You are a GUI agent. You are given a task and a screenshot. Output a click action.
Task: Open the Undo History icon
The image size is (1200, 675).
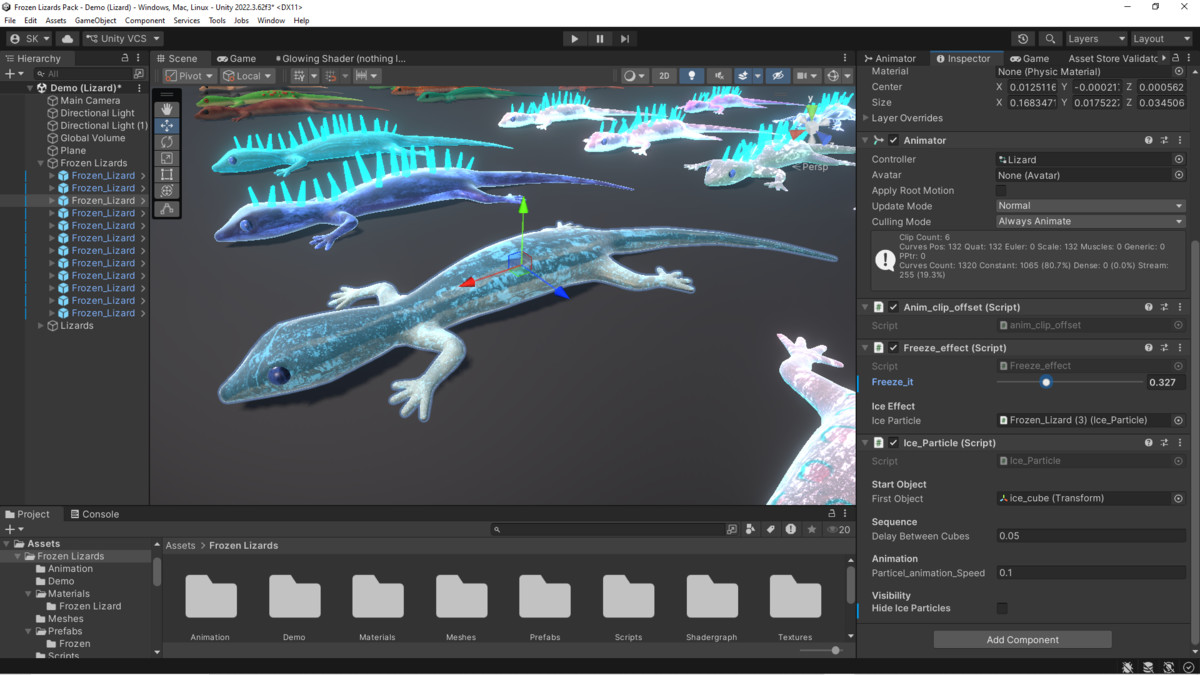point(1023,39)
